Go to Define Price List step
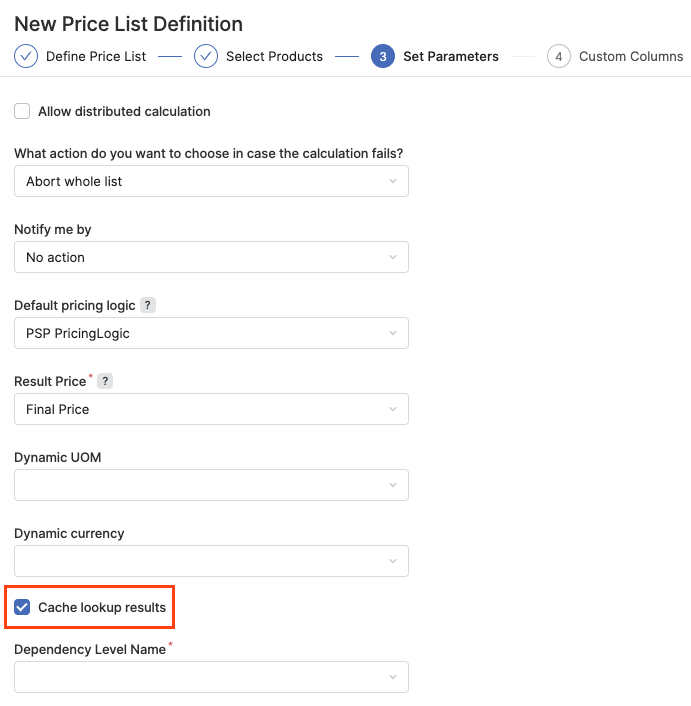Screen dimensions: 691x706 point(96,56)
